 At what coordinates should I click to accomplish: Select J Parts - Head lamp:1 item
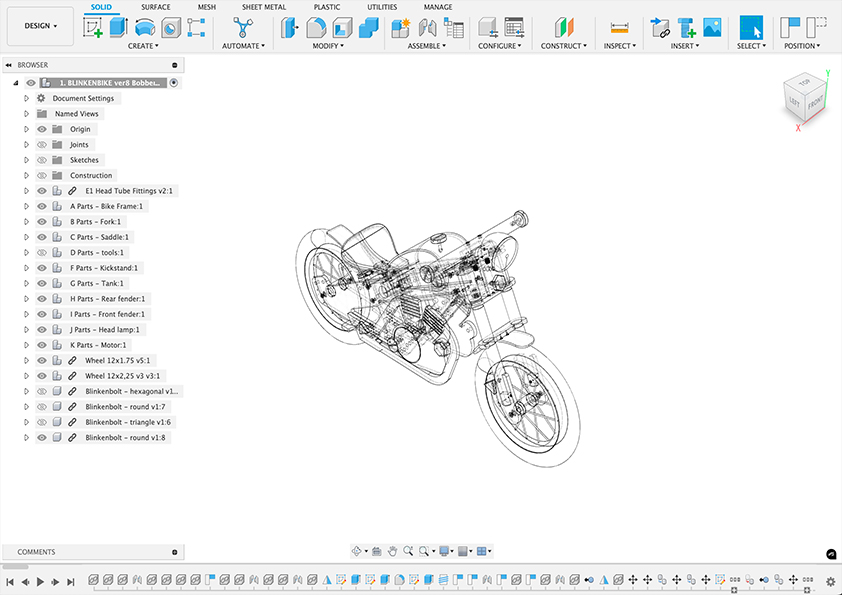(105, 330)
